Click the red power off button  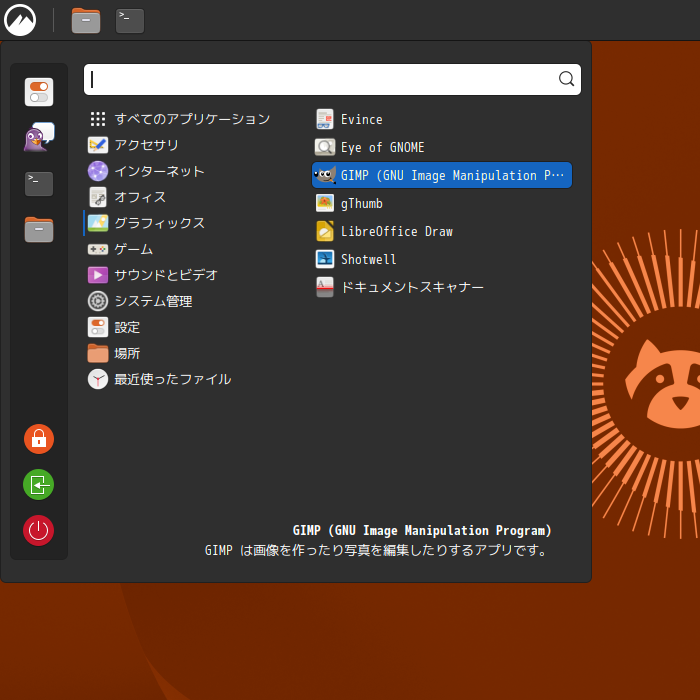tap(38, 530)
